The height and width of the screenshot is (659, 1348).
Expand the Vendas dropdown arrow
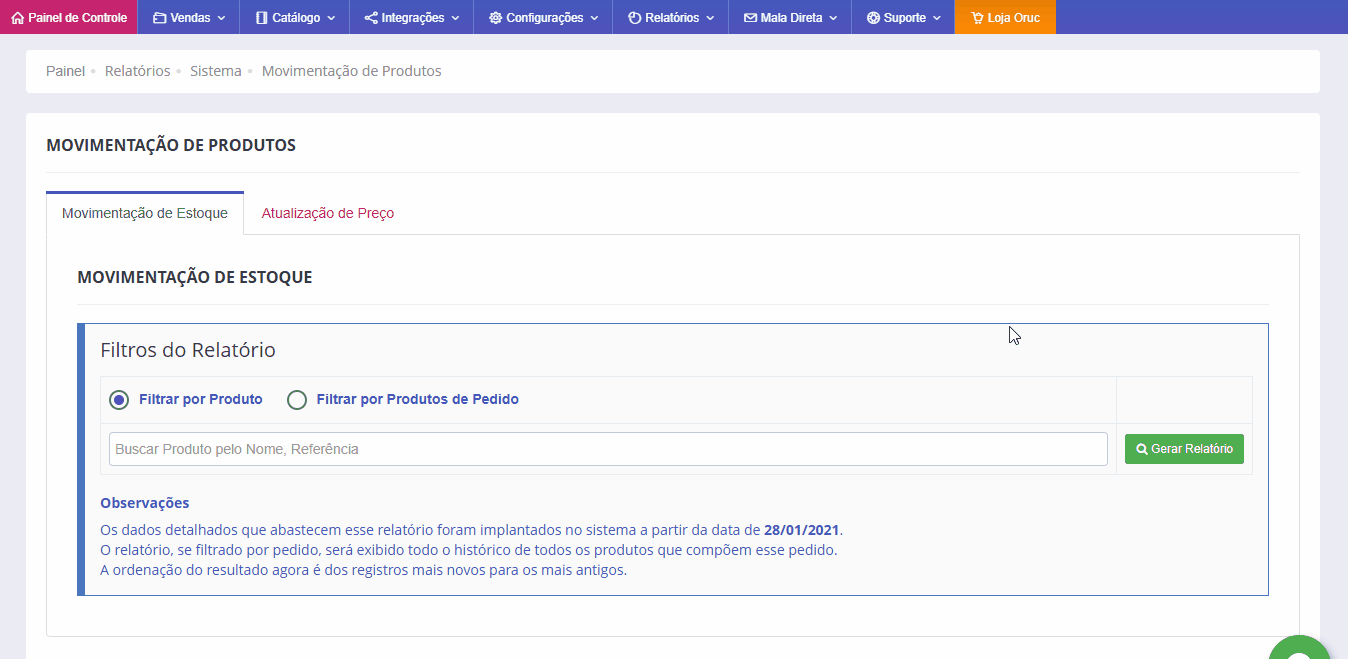(x=221, y=18)
